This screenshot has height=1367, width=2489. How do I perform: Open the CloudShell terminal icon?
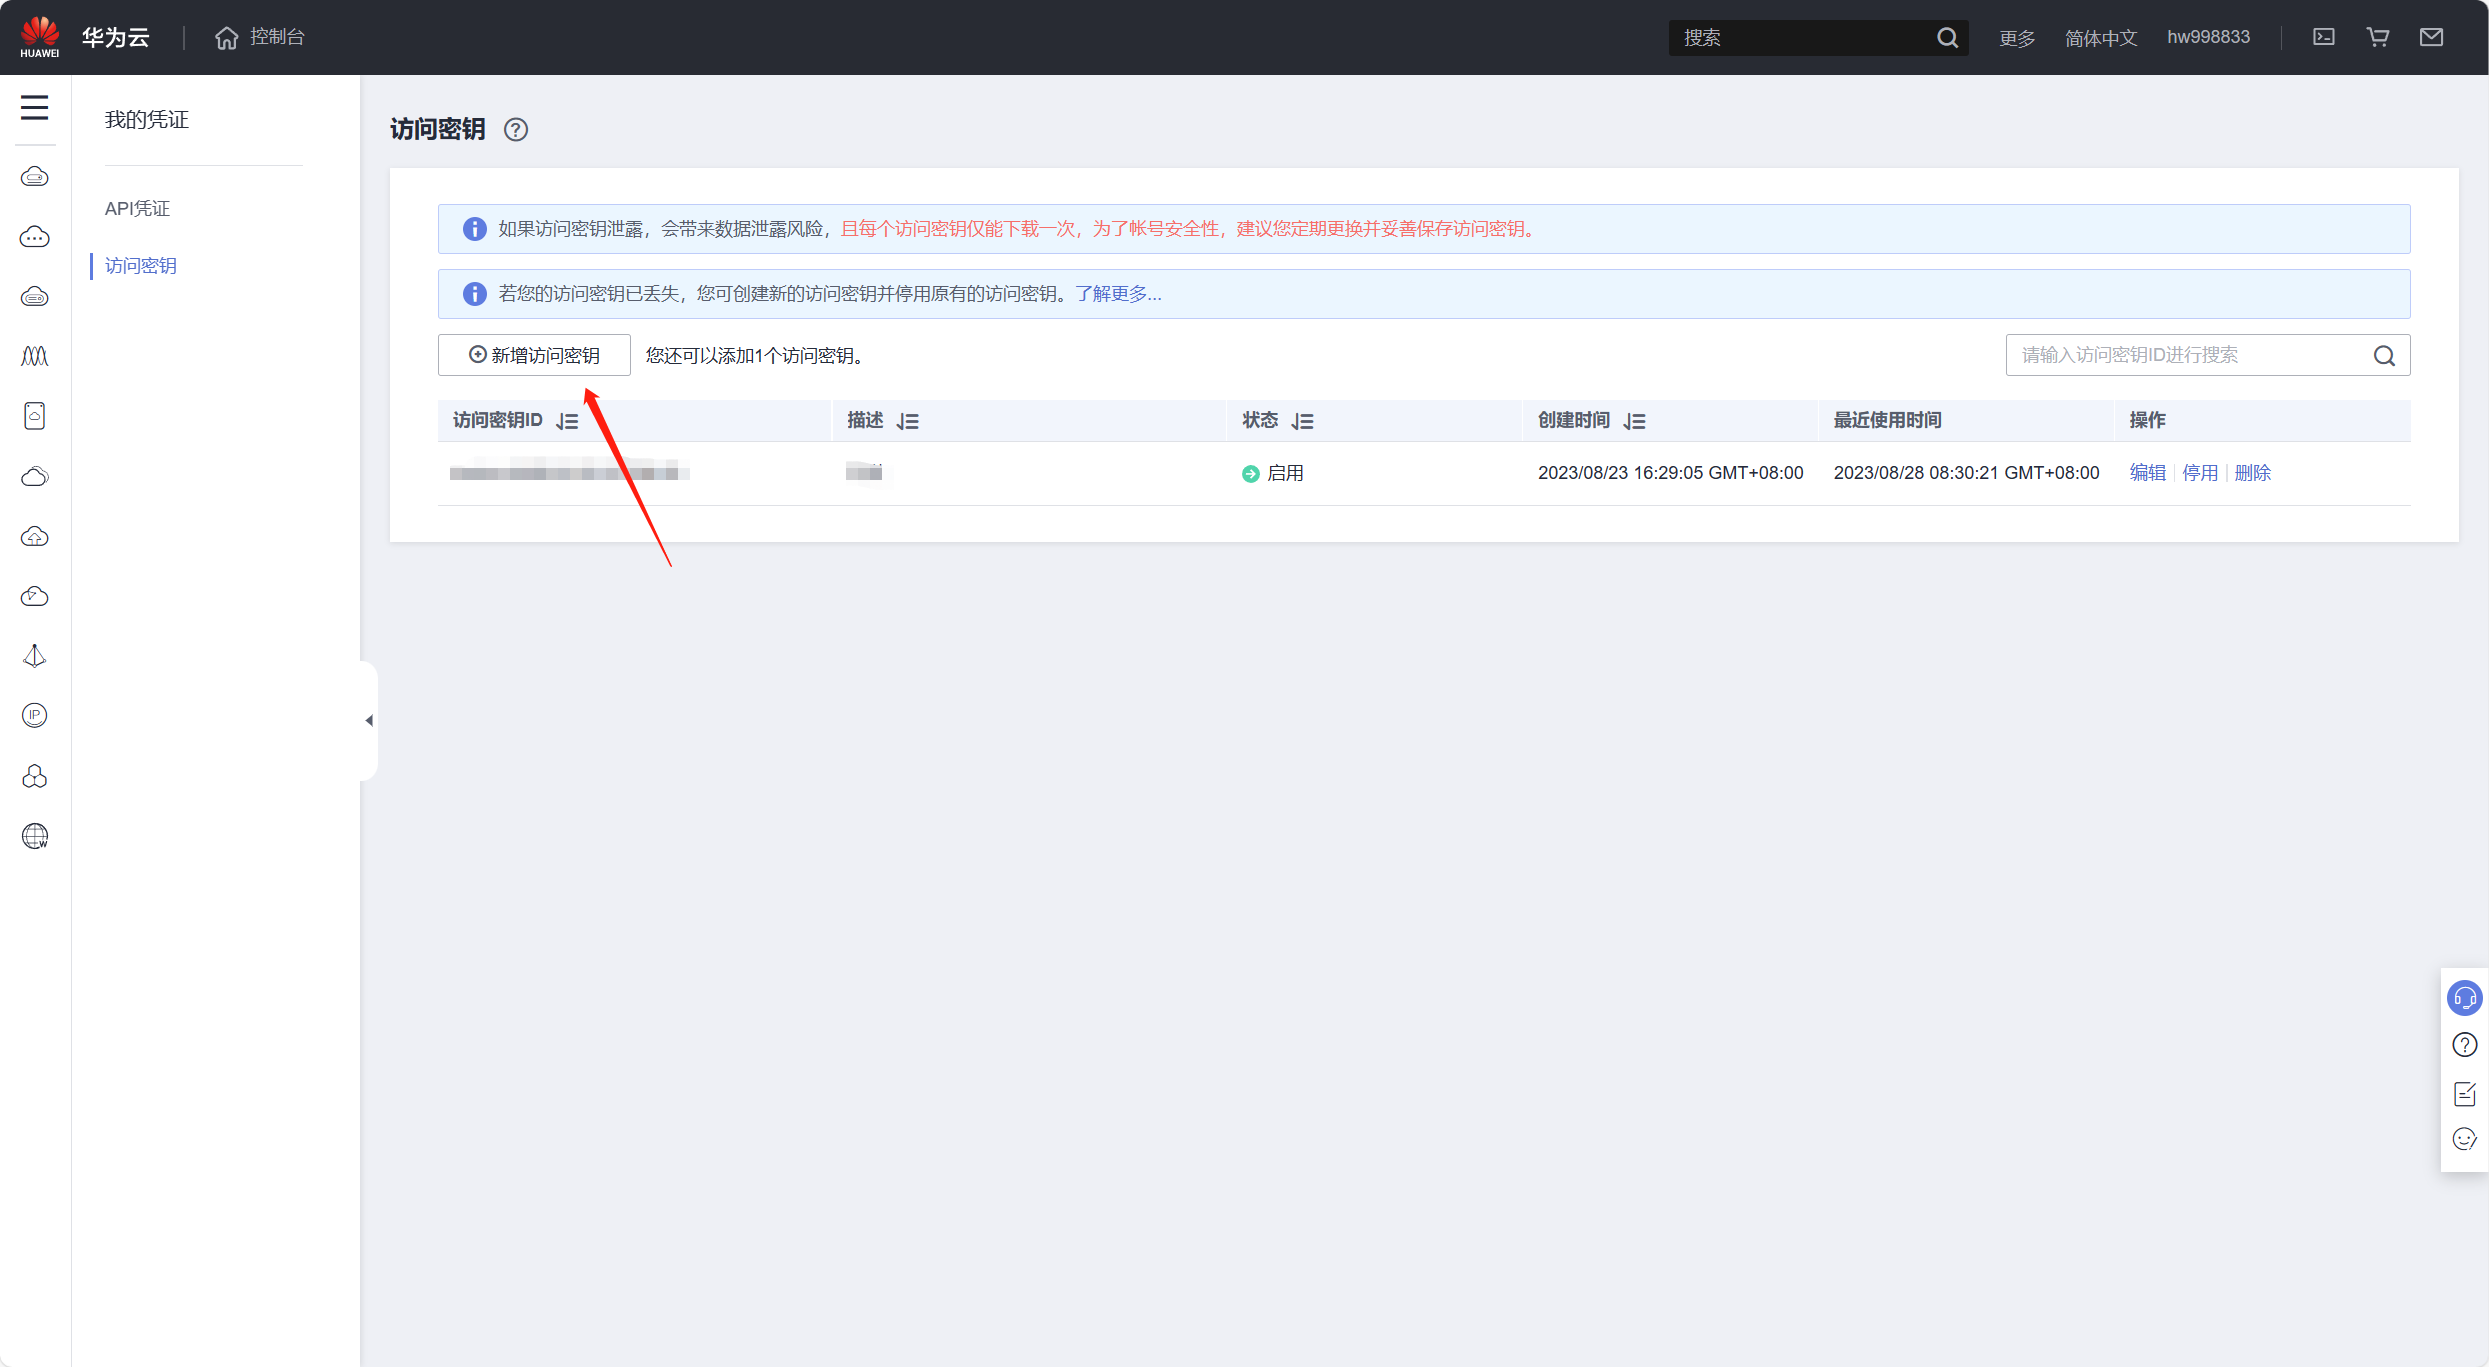tap(2323, 37)
